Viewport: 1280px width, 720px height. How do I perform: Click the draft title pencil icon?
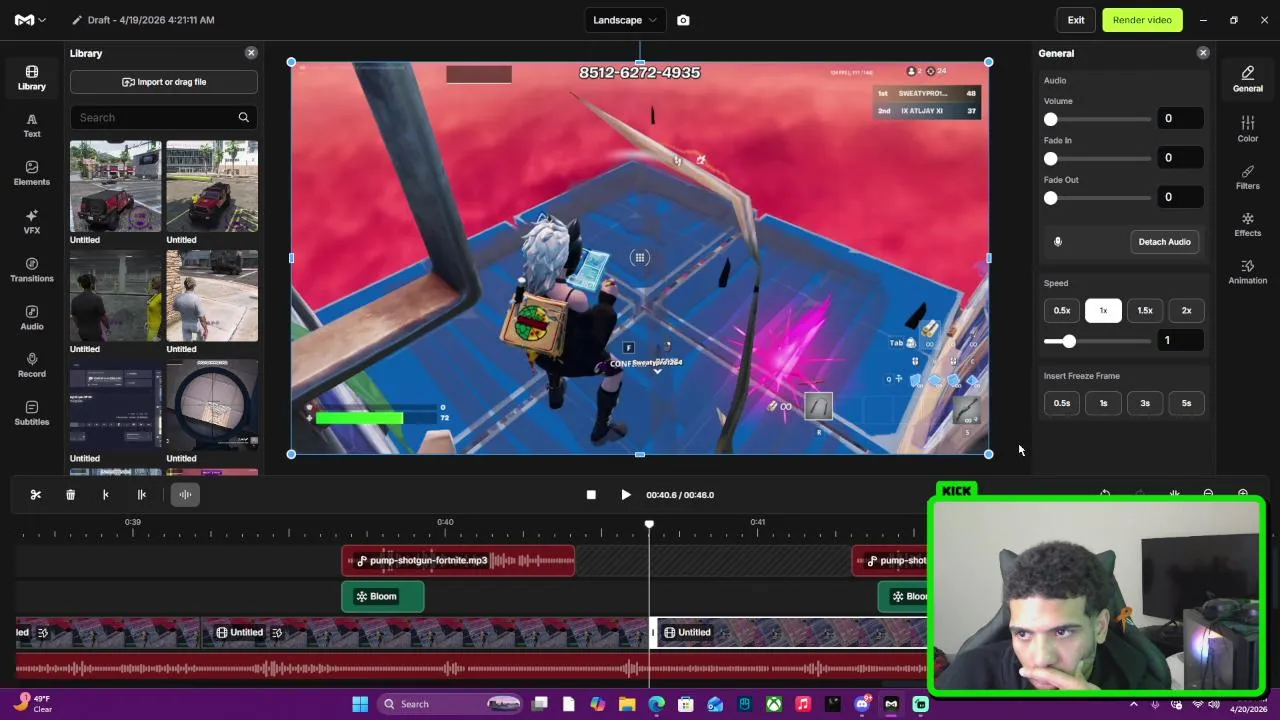click(x=77, y=20)
